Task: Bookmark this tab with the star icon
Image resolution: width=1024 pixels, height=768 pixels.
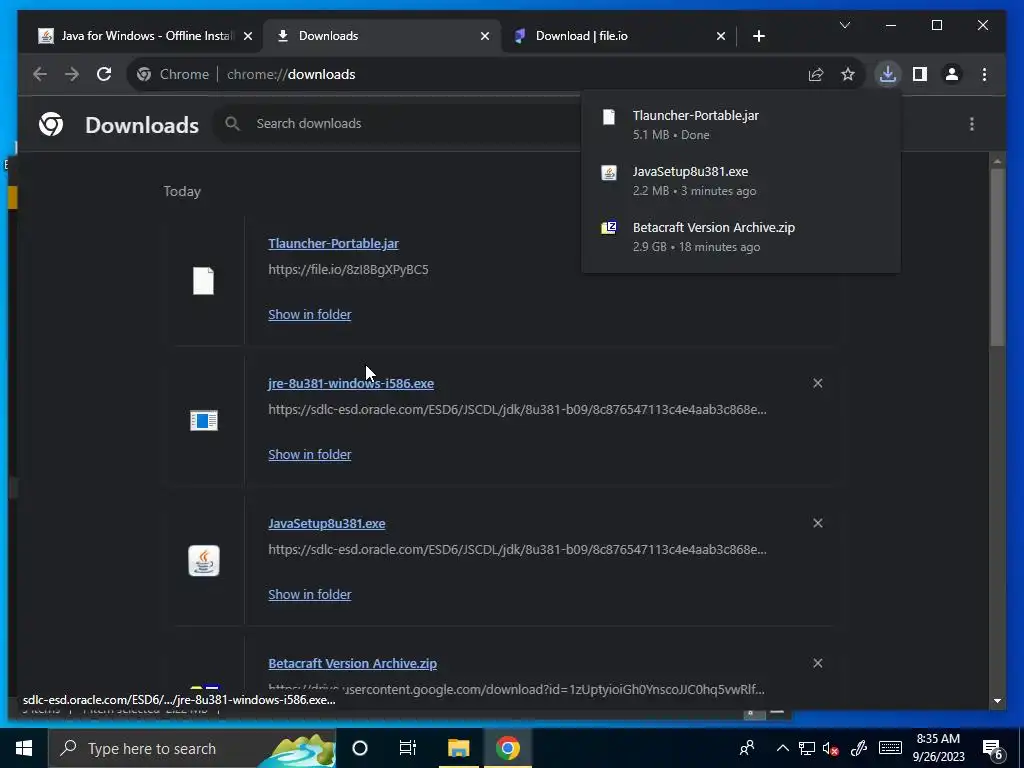Action: click(x=848, y=74)
